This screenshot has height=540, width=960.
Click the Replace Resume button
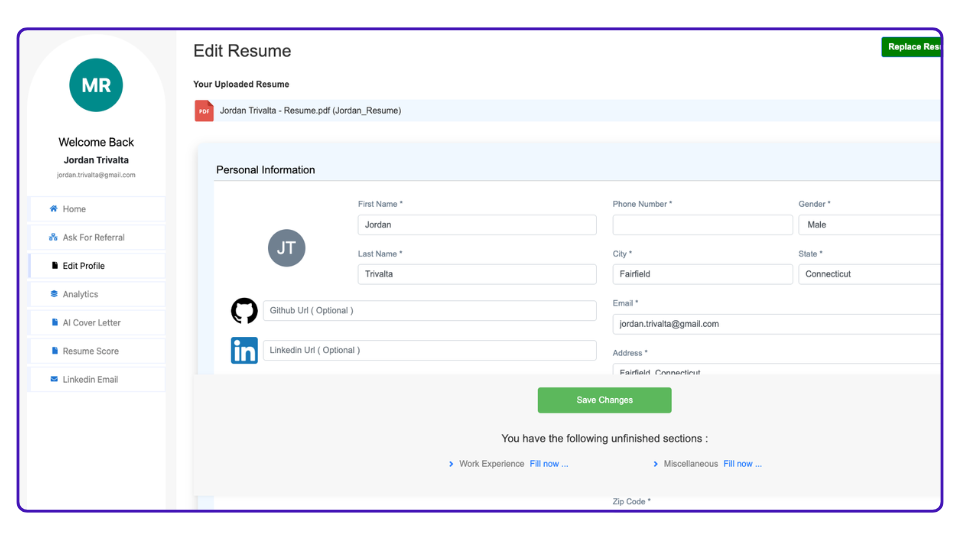912,47
